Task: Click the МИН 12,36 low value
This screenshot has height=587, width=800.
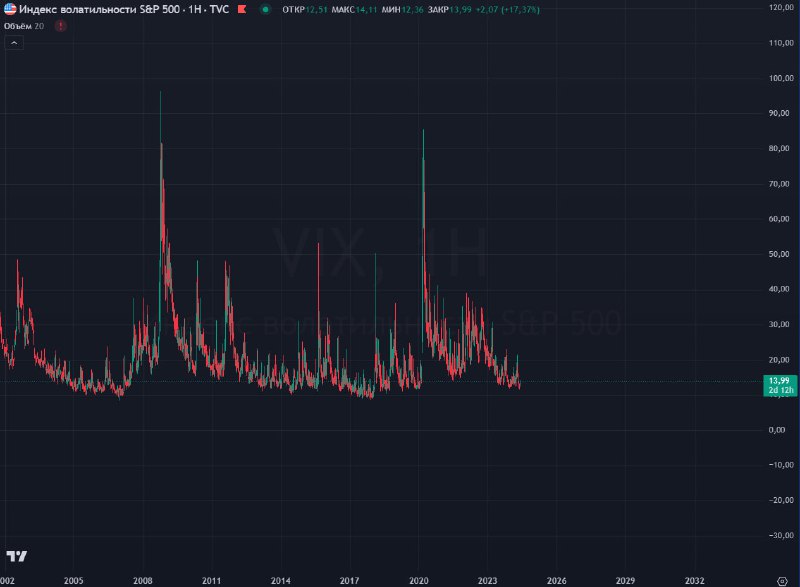Action: (403, 10)
